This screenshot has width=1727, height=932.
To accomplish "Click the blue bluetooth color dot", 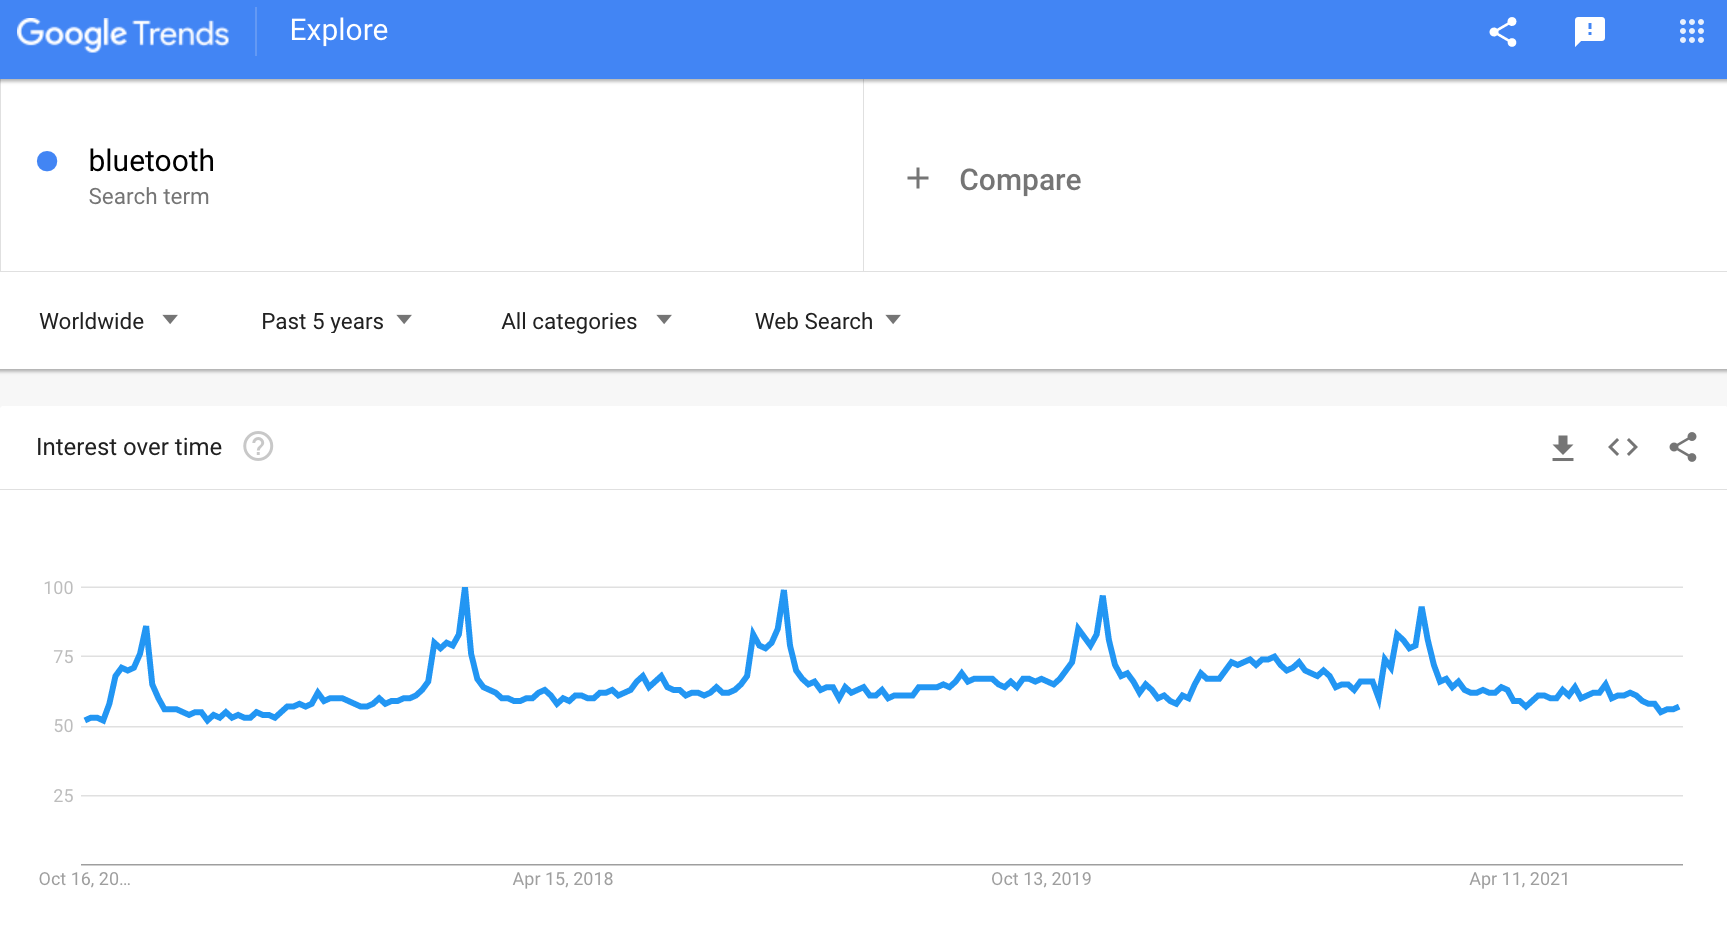I will pos(47,161).
